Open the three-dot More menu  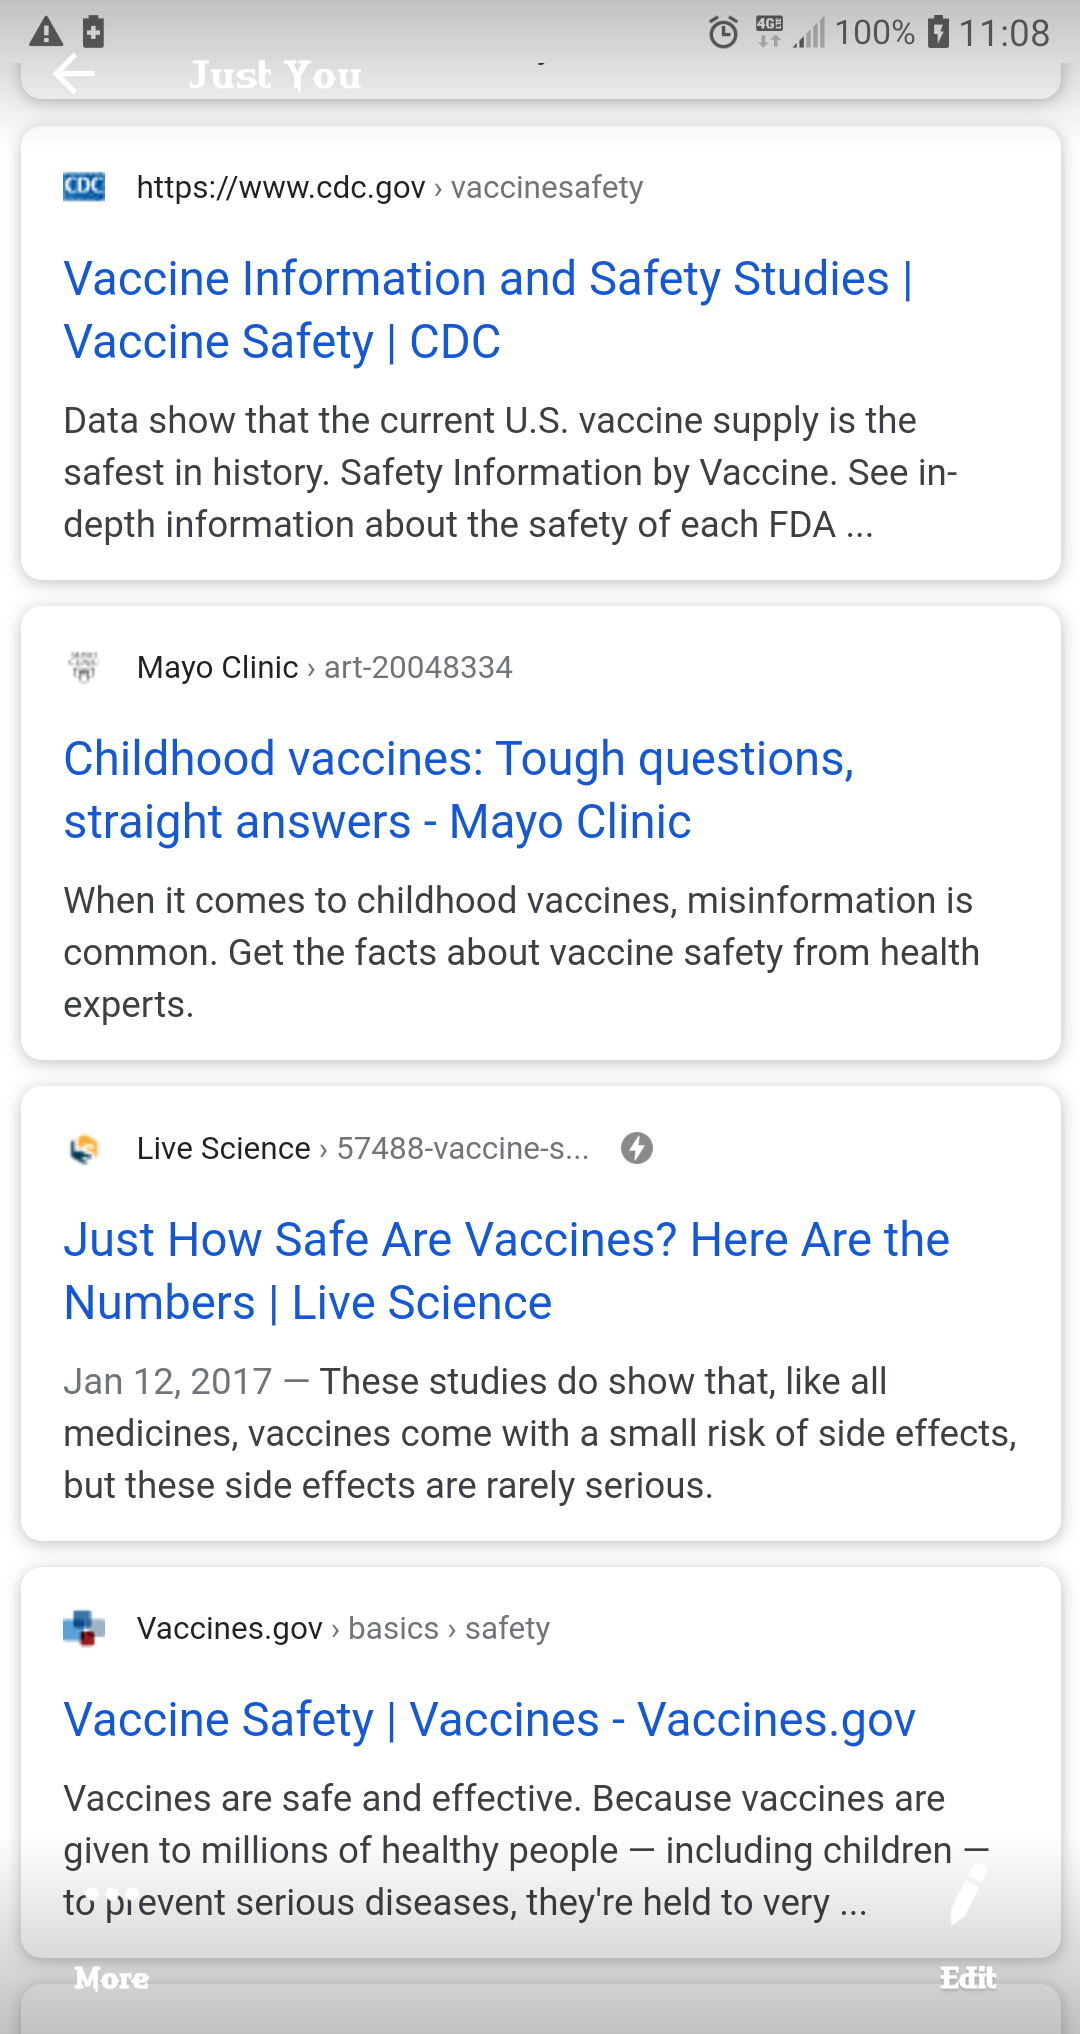point(111,1894)
